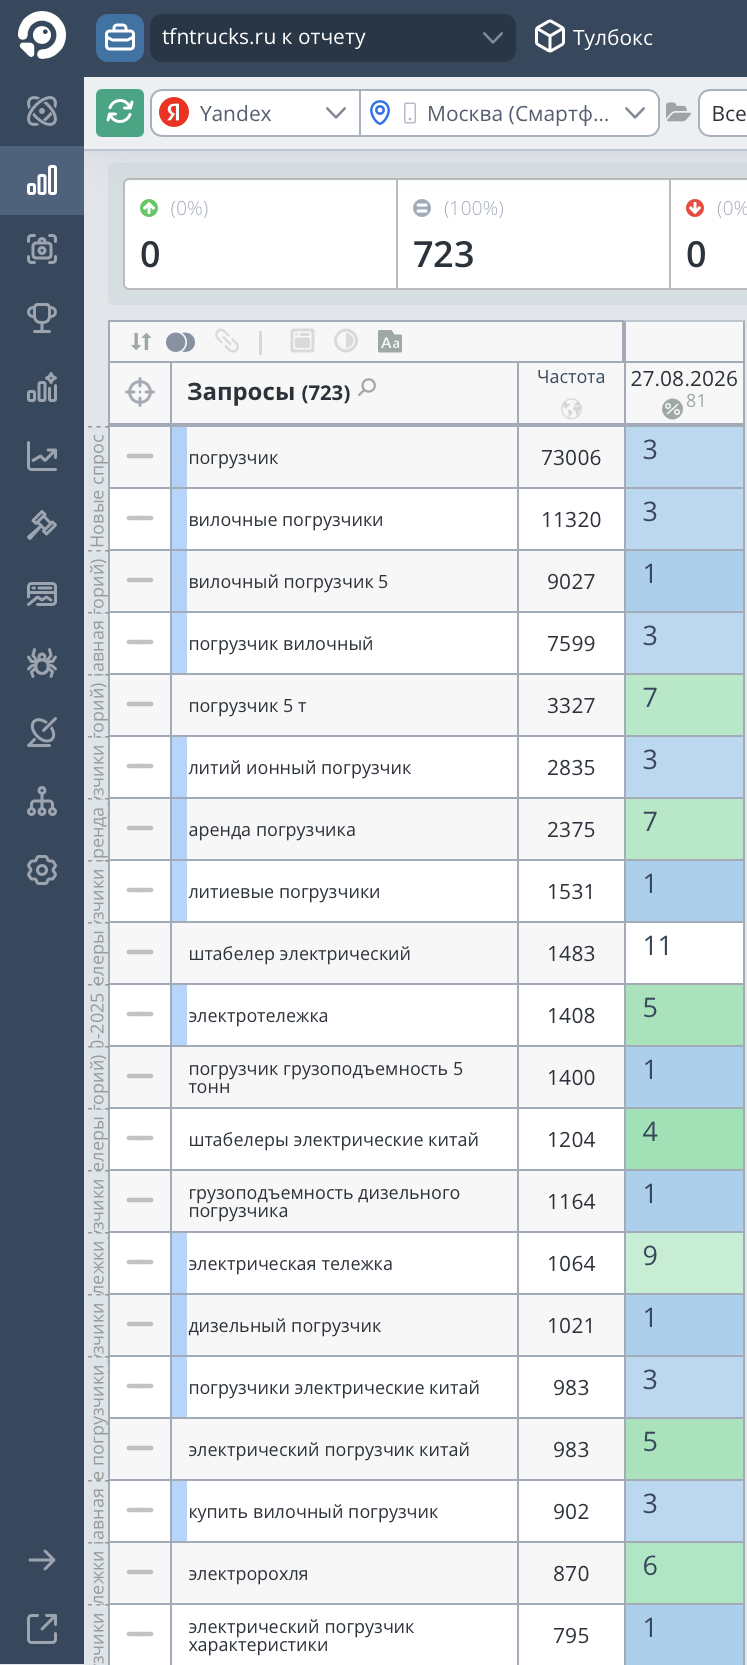Select the query дизельный погрузчик
Screen dimensions: 747x1665
coord(285,1326)
